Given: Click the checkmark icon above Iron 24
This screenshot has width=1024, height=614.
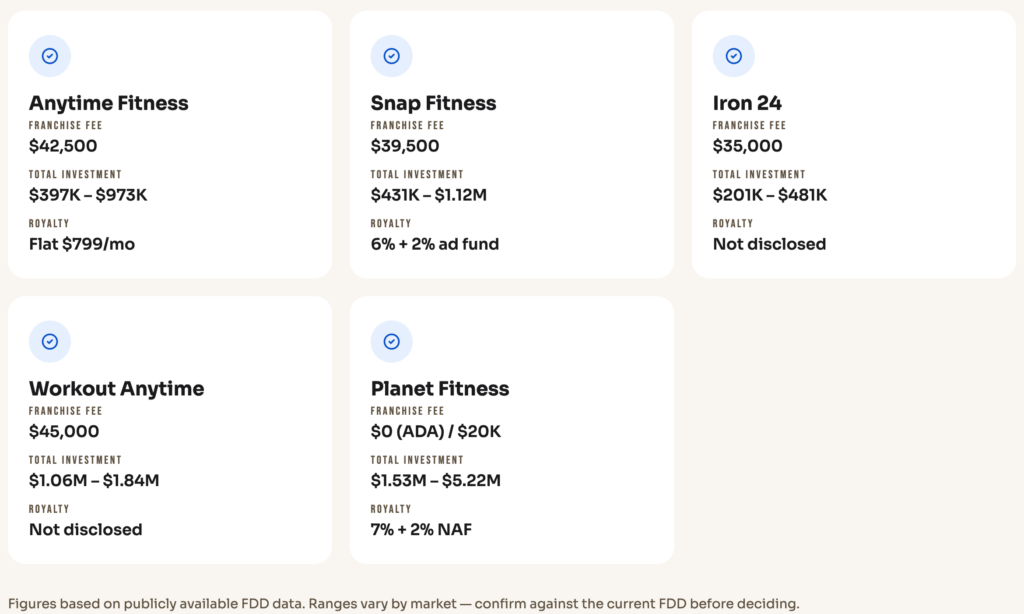Looking at the screenshot, I should [x=733, y=56].
